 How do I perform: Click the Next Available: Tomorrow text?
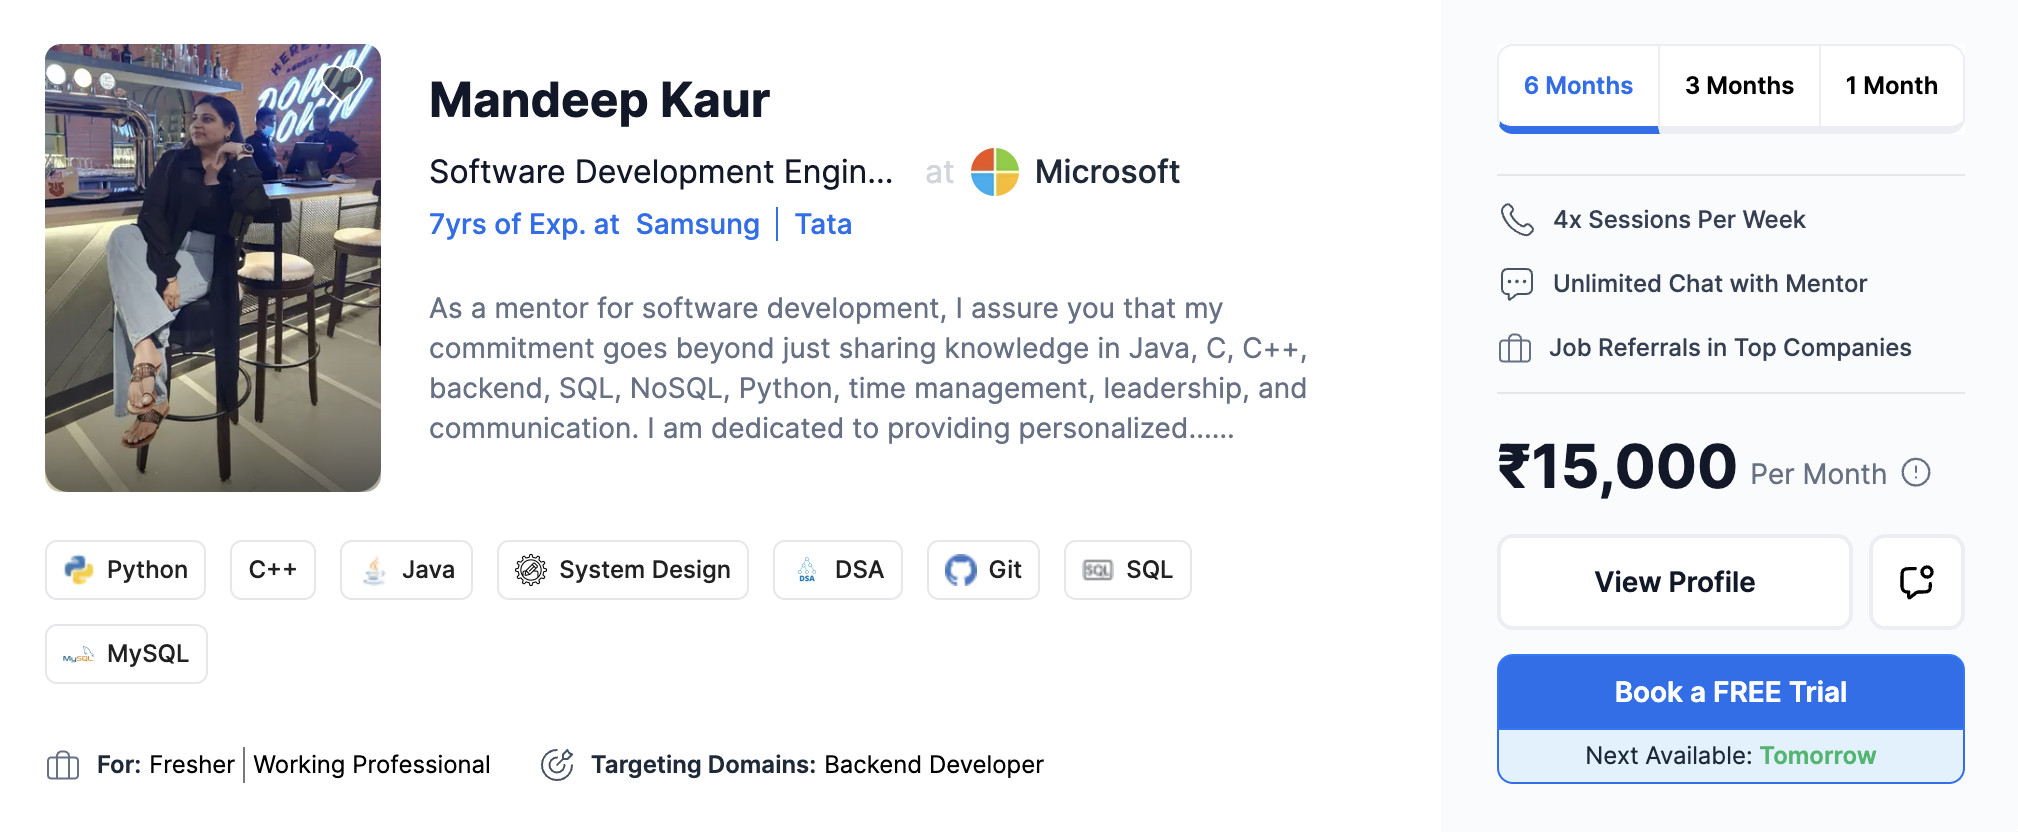1731,756
